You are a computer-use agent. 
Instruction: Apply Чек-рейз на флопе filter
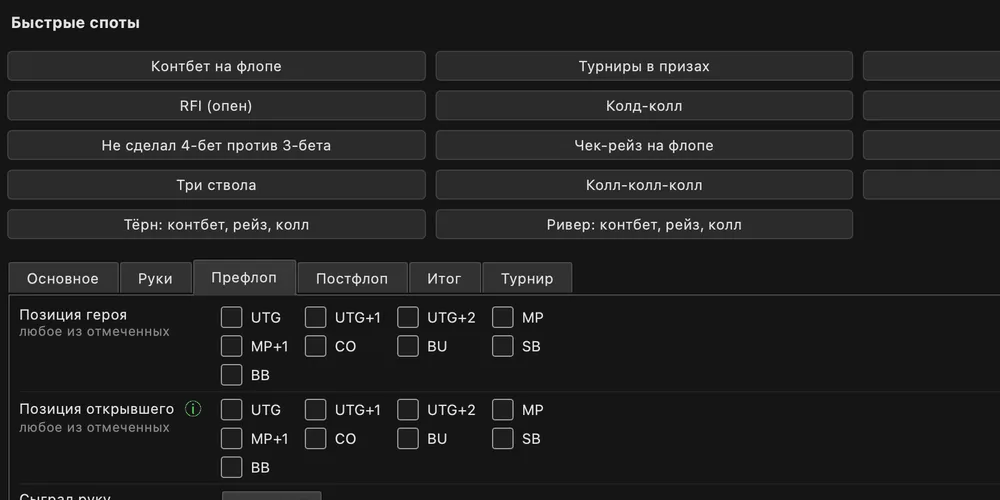pos(644,145)
